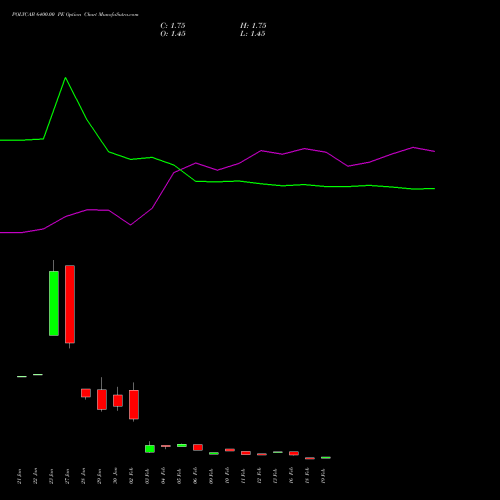This screenshot has height=500, width=500.
Task: Select the tall green candle for 23 Jan
Action: pyautogui.click(x=54, y=303)
